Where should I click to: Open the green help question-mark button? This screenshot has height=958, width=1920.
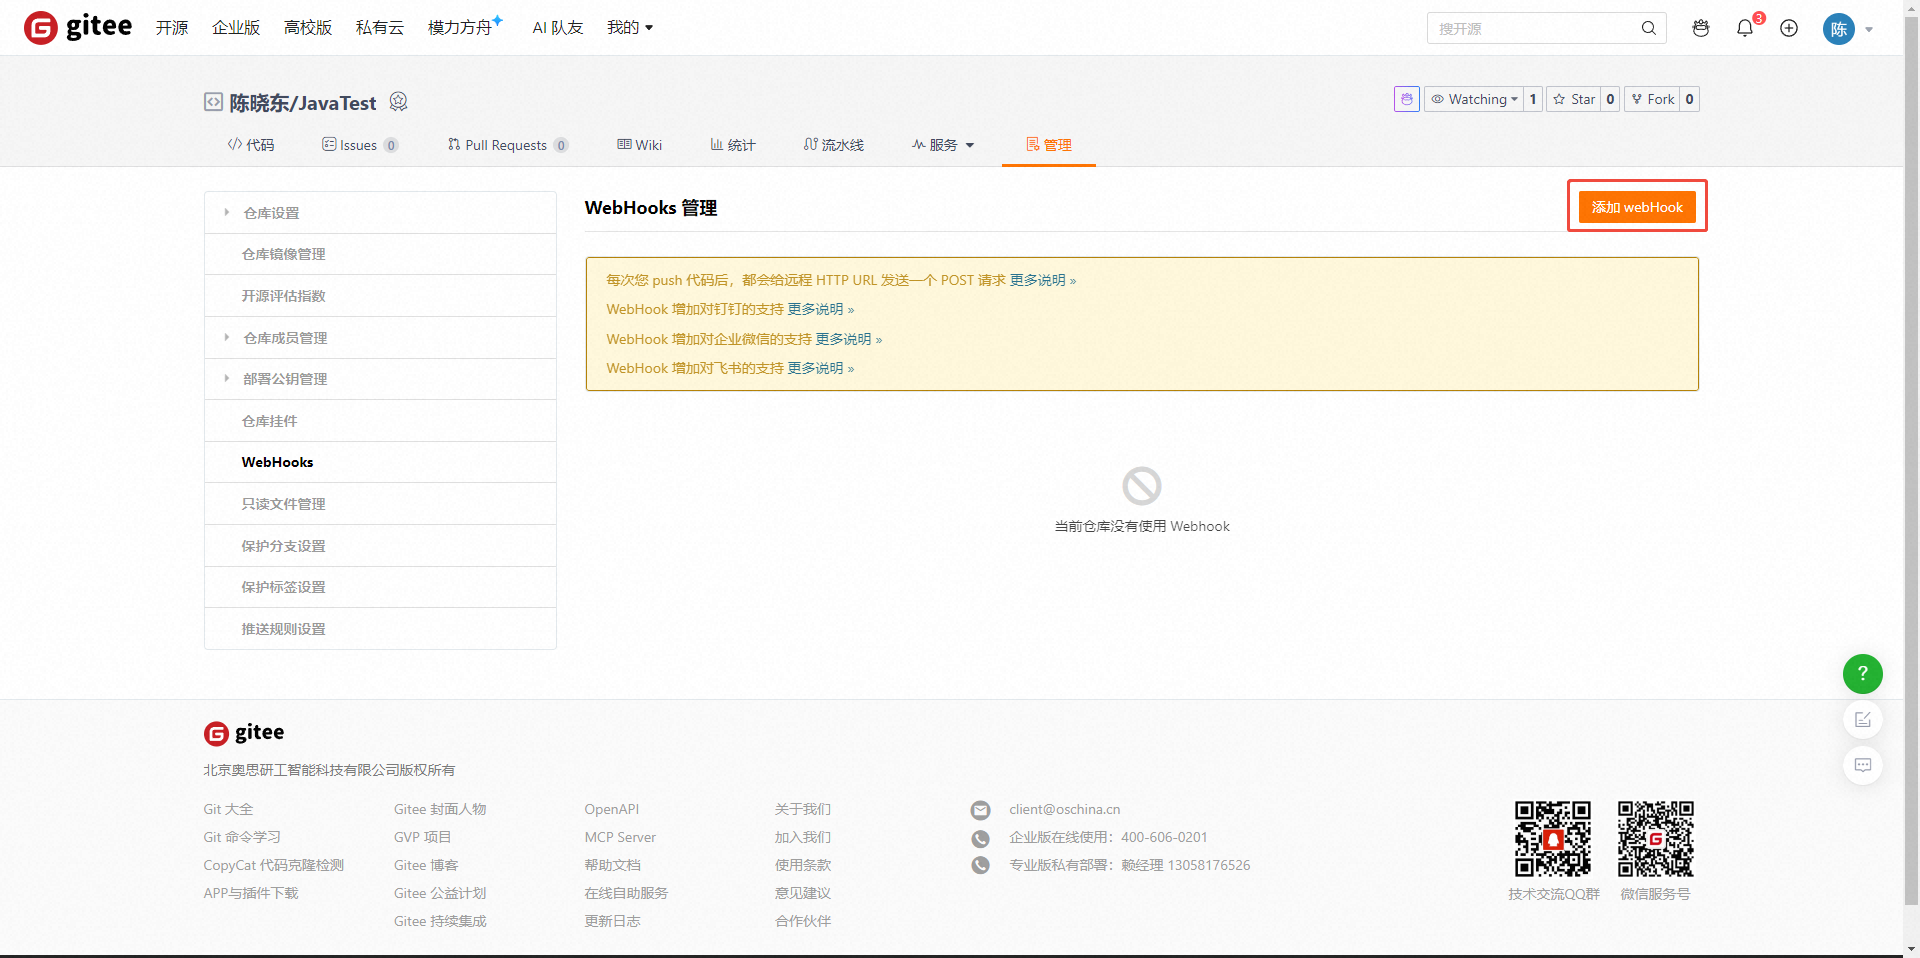[1862, 674]
